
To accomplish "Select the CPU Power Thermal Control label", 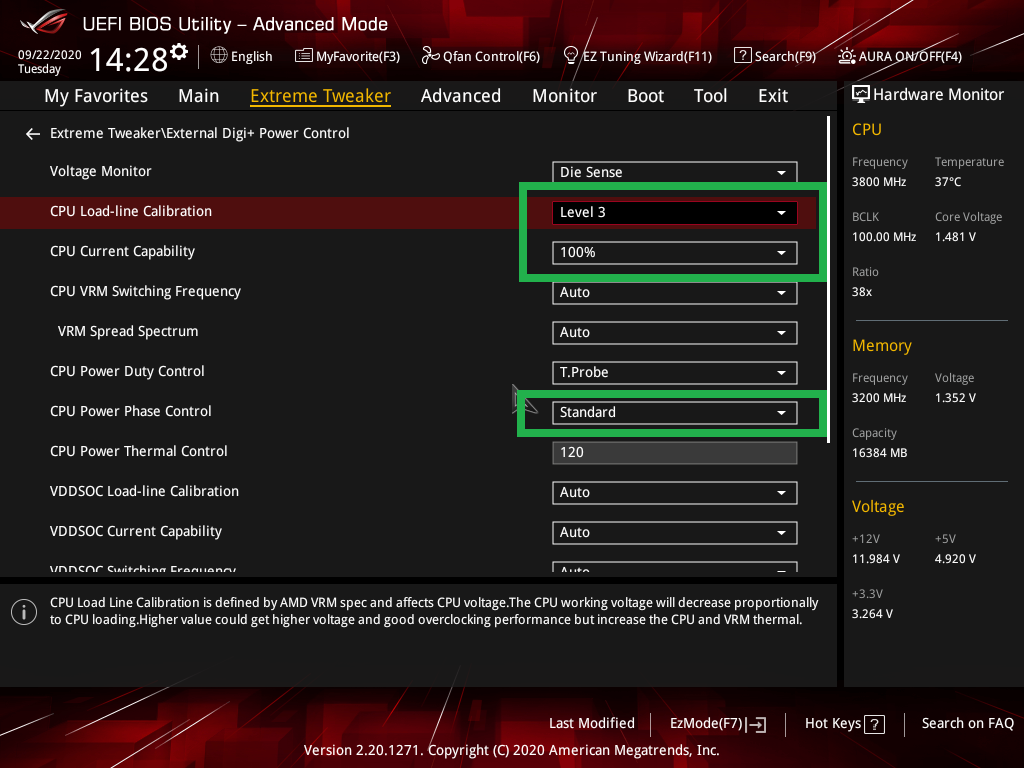I will tap(138, 451).
